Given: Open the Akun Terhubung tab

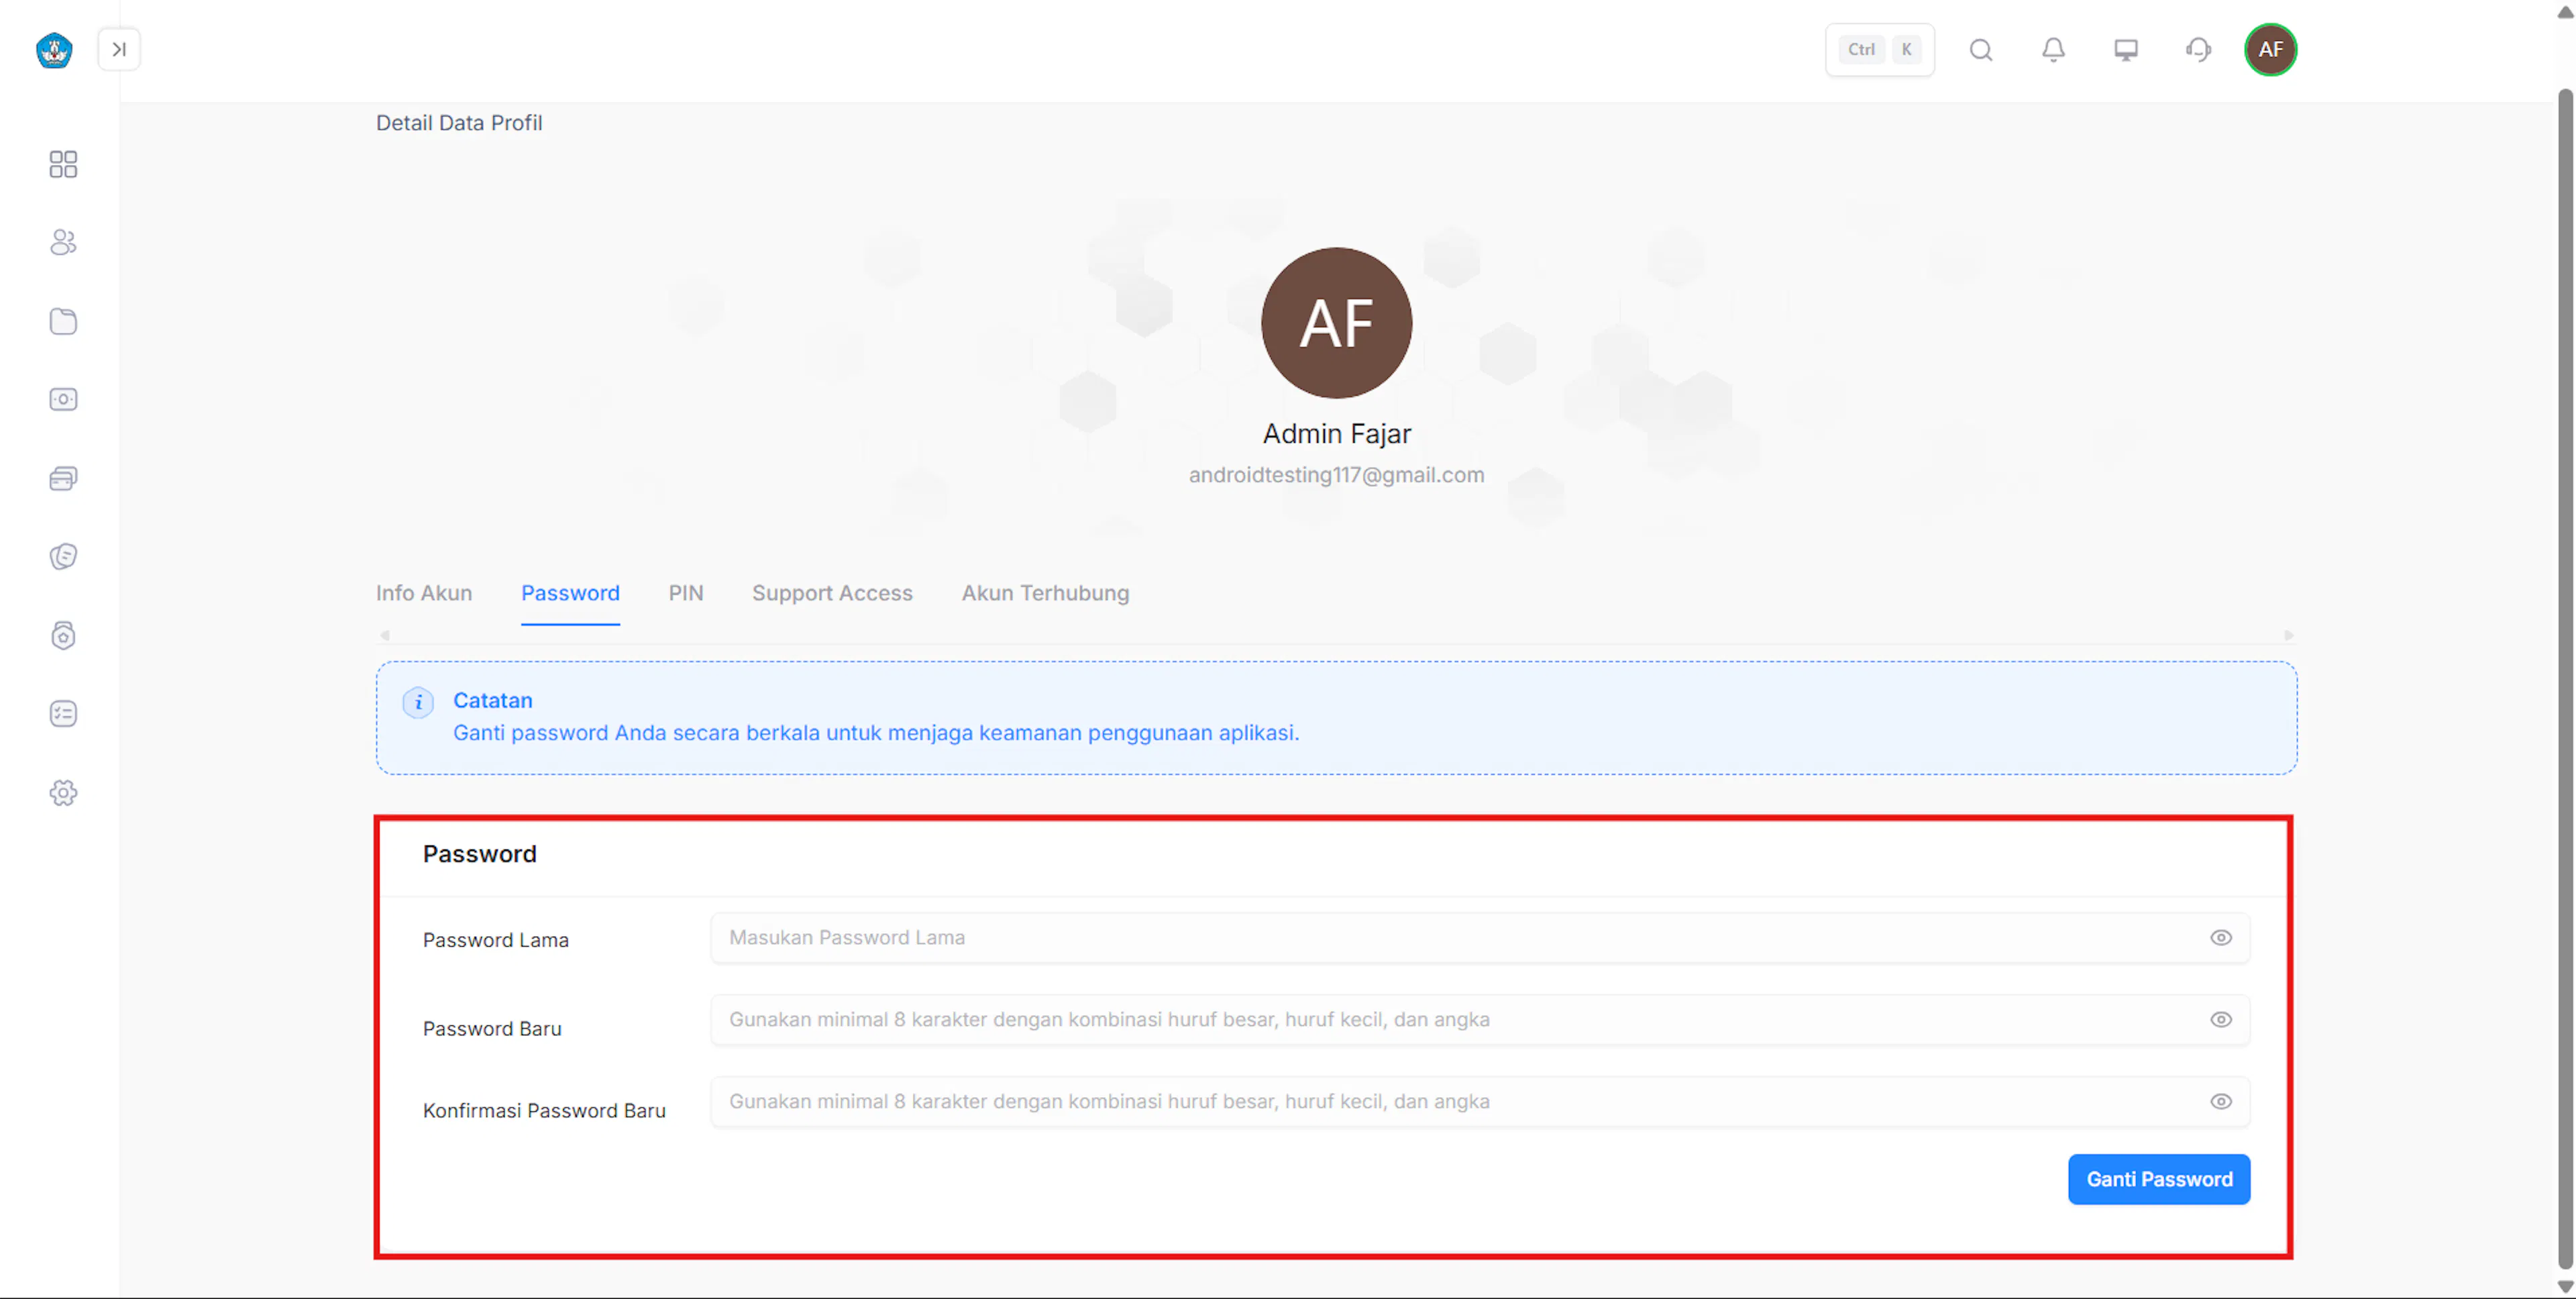Looking at the screenshot, I should [1045, 593].
